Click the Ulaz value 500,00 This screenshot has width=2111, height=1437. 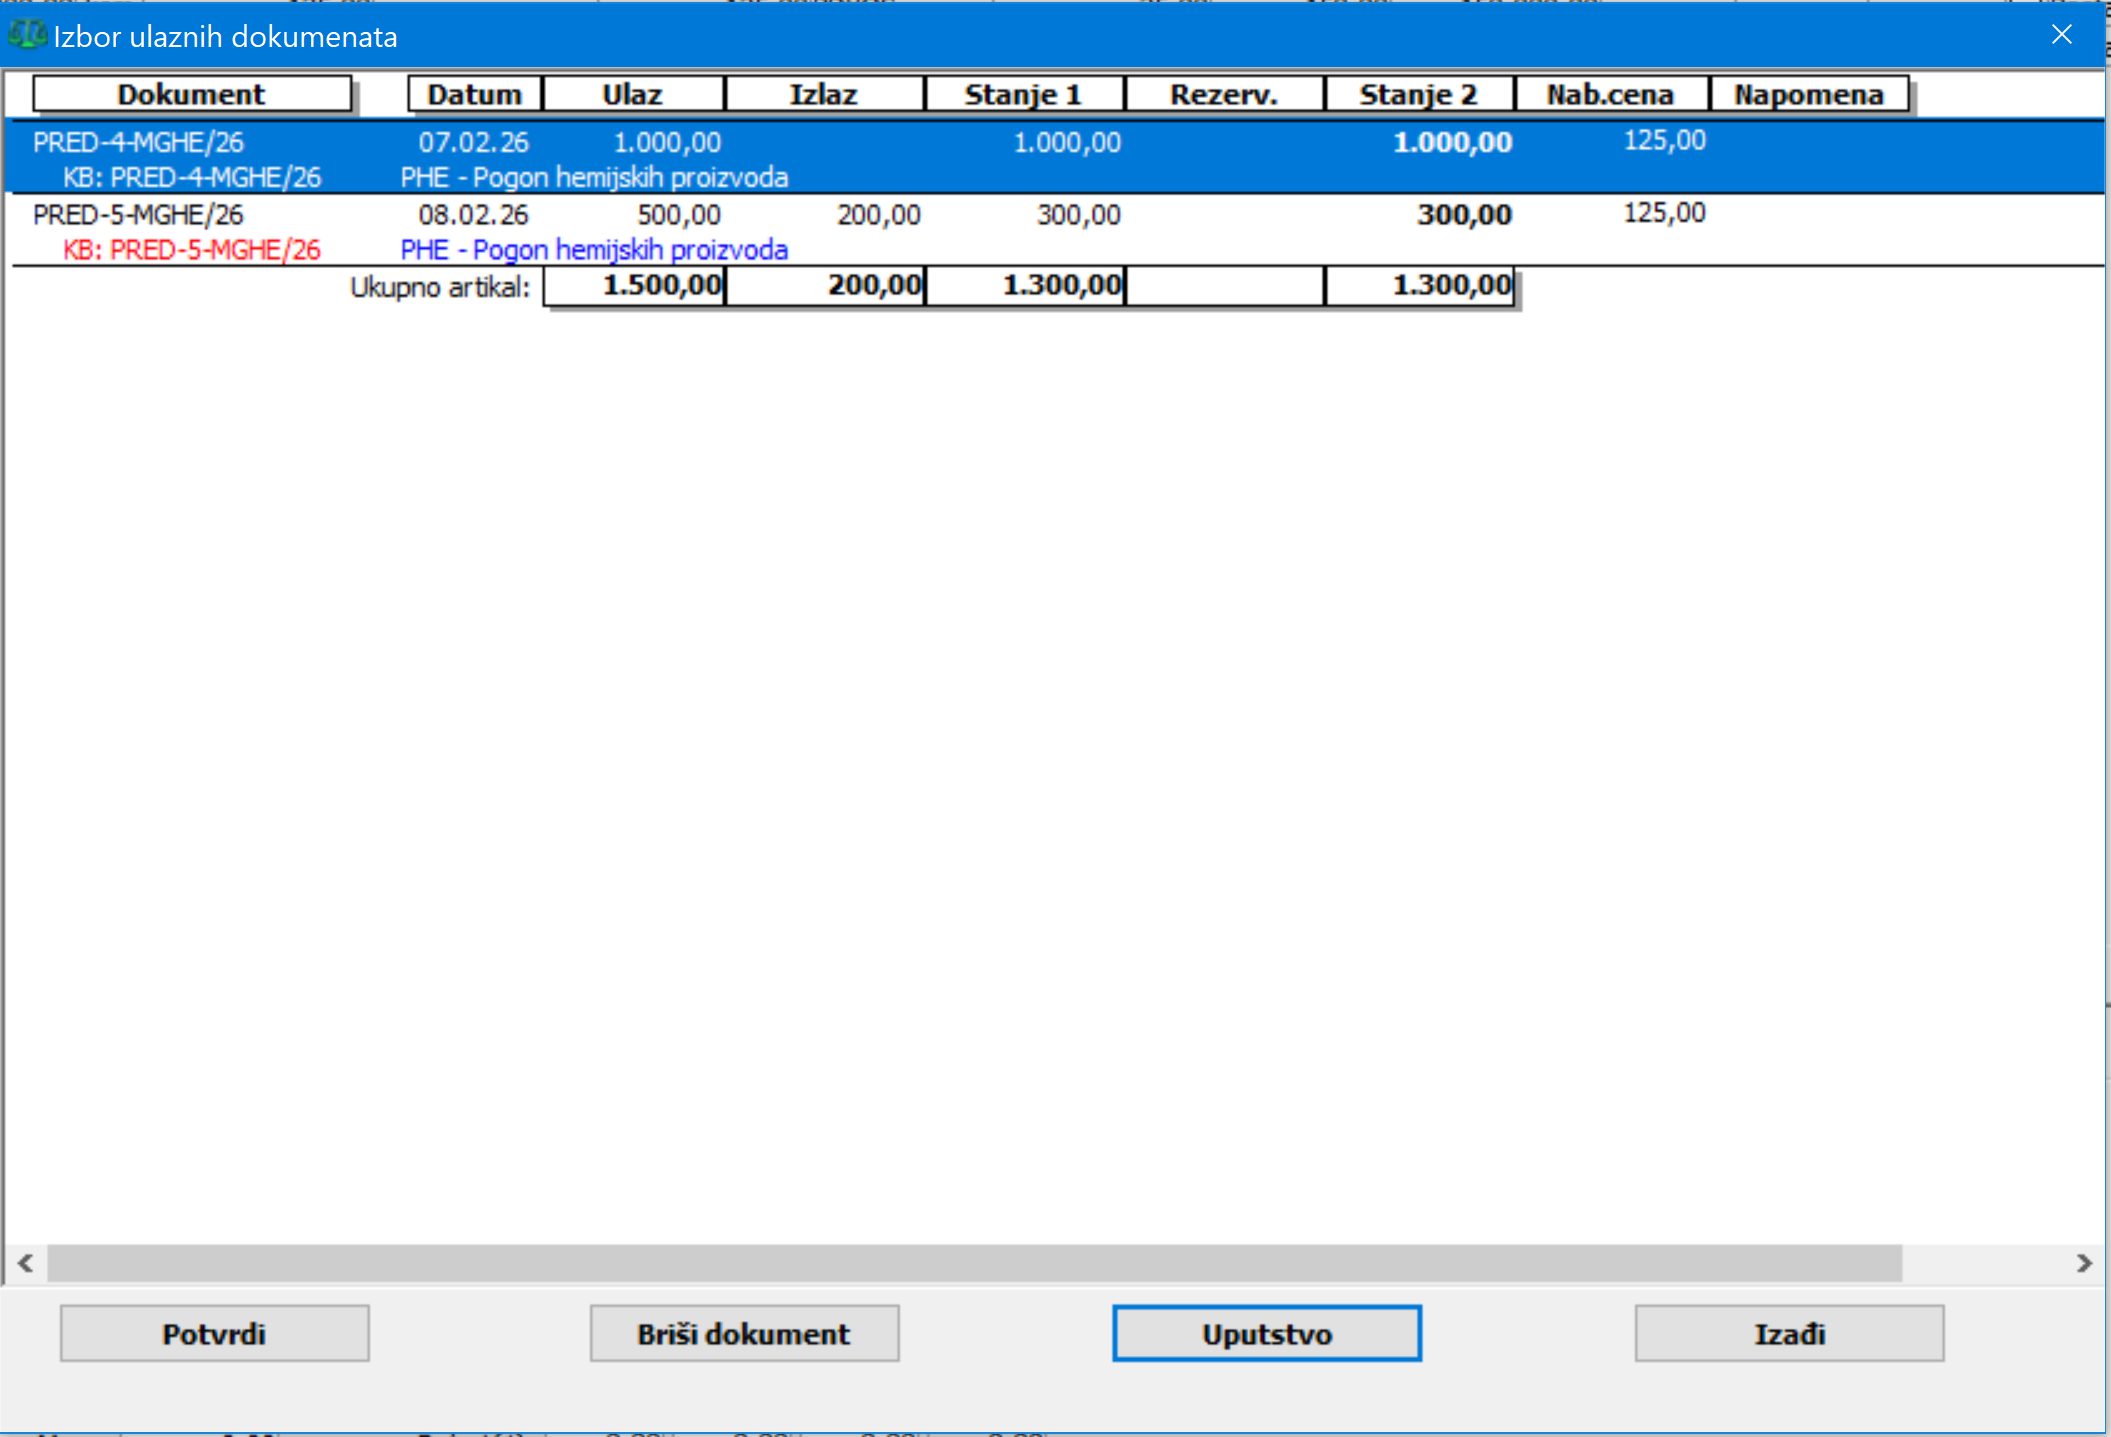679,215
